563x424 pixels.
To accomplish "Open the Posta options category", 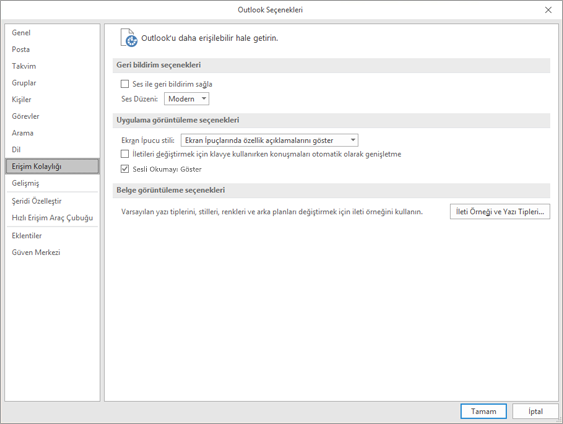I will [x=52, y=49].
